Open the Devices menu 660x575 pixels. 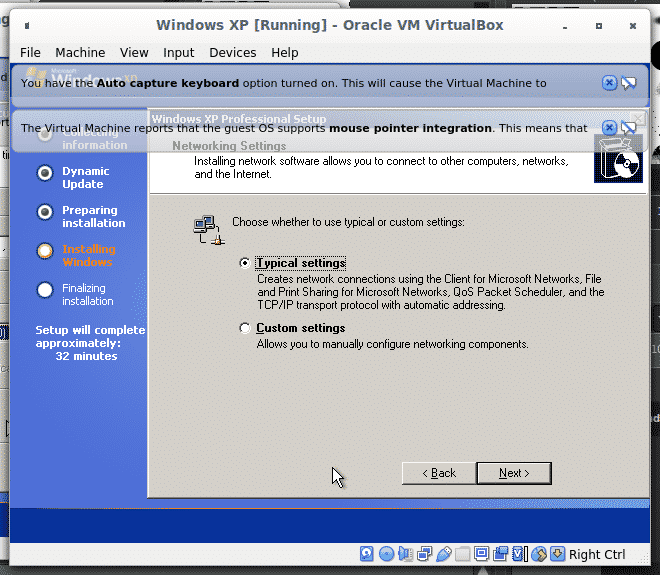[x=233, y=53]
